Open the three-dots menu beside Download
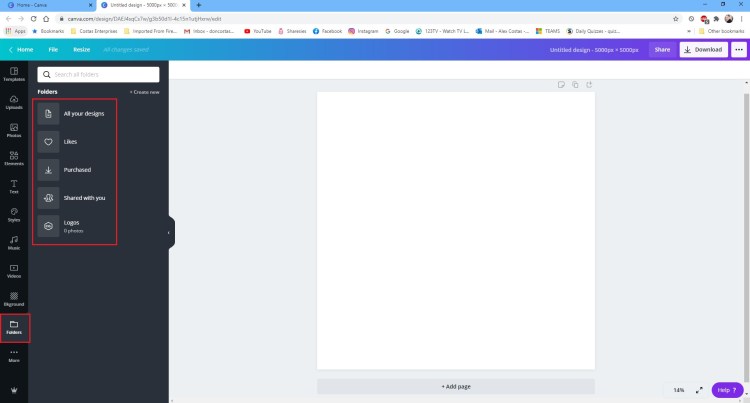Image resolution: width=750 pixels, height=403 pixels. (739, 49)
